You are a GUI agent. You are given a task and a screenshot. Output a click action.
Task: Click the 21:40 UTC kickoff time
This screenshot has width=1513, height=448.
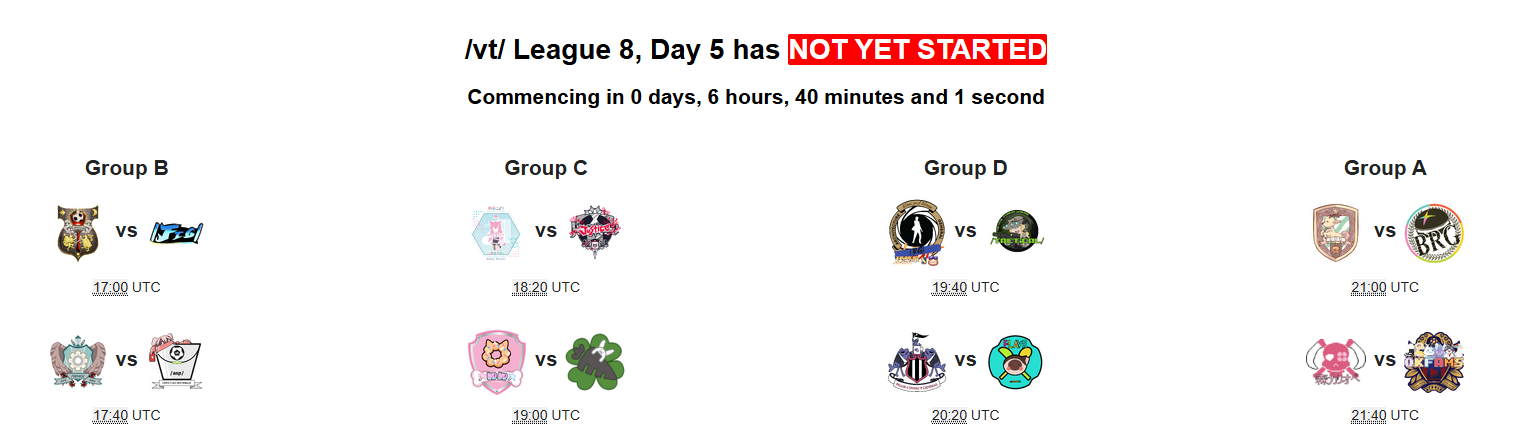click(x=1385, y=415)
